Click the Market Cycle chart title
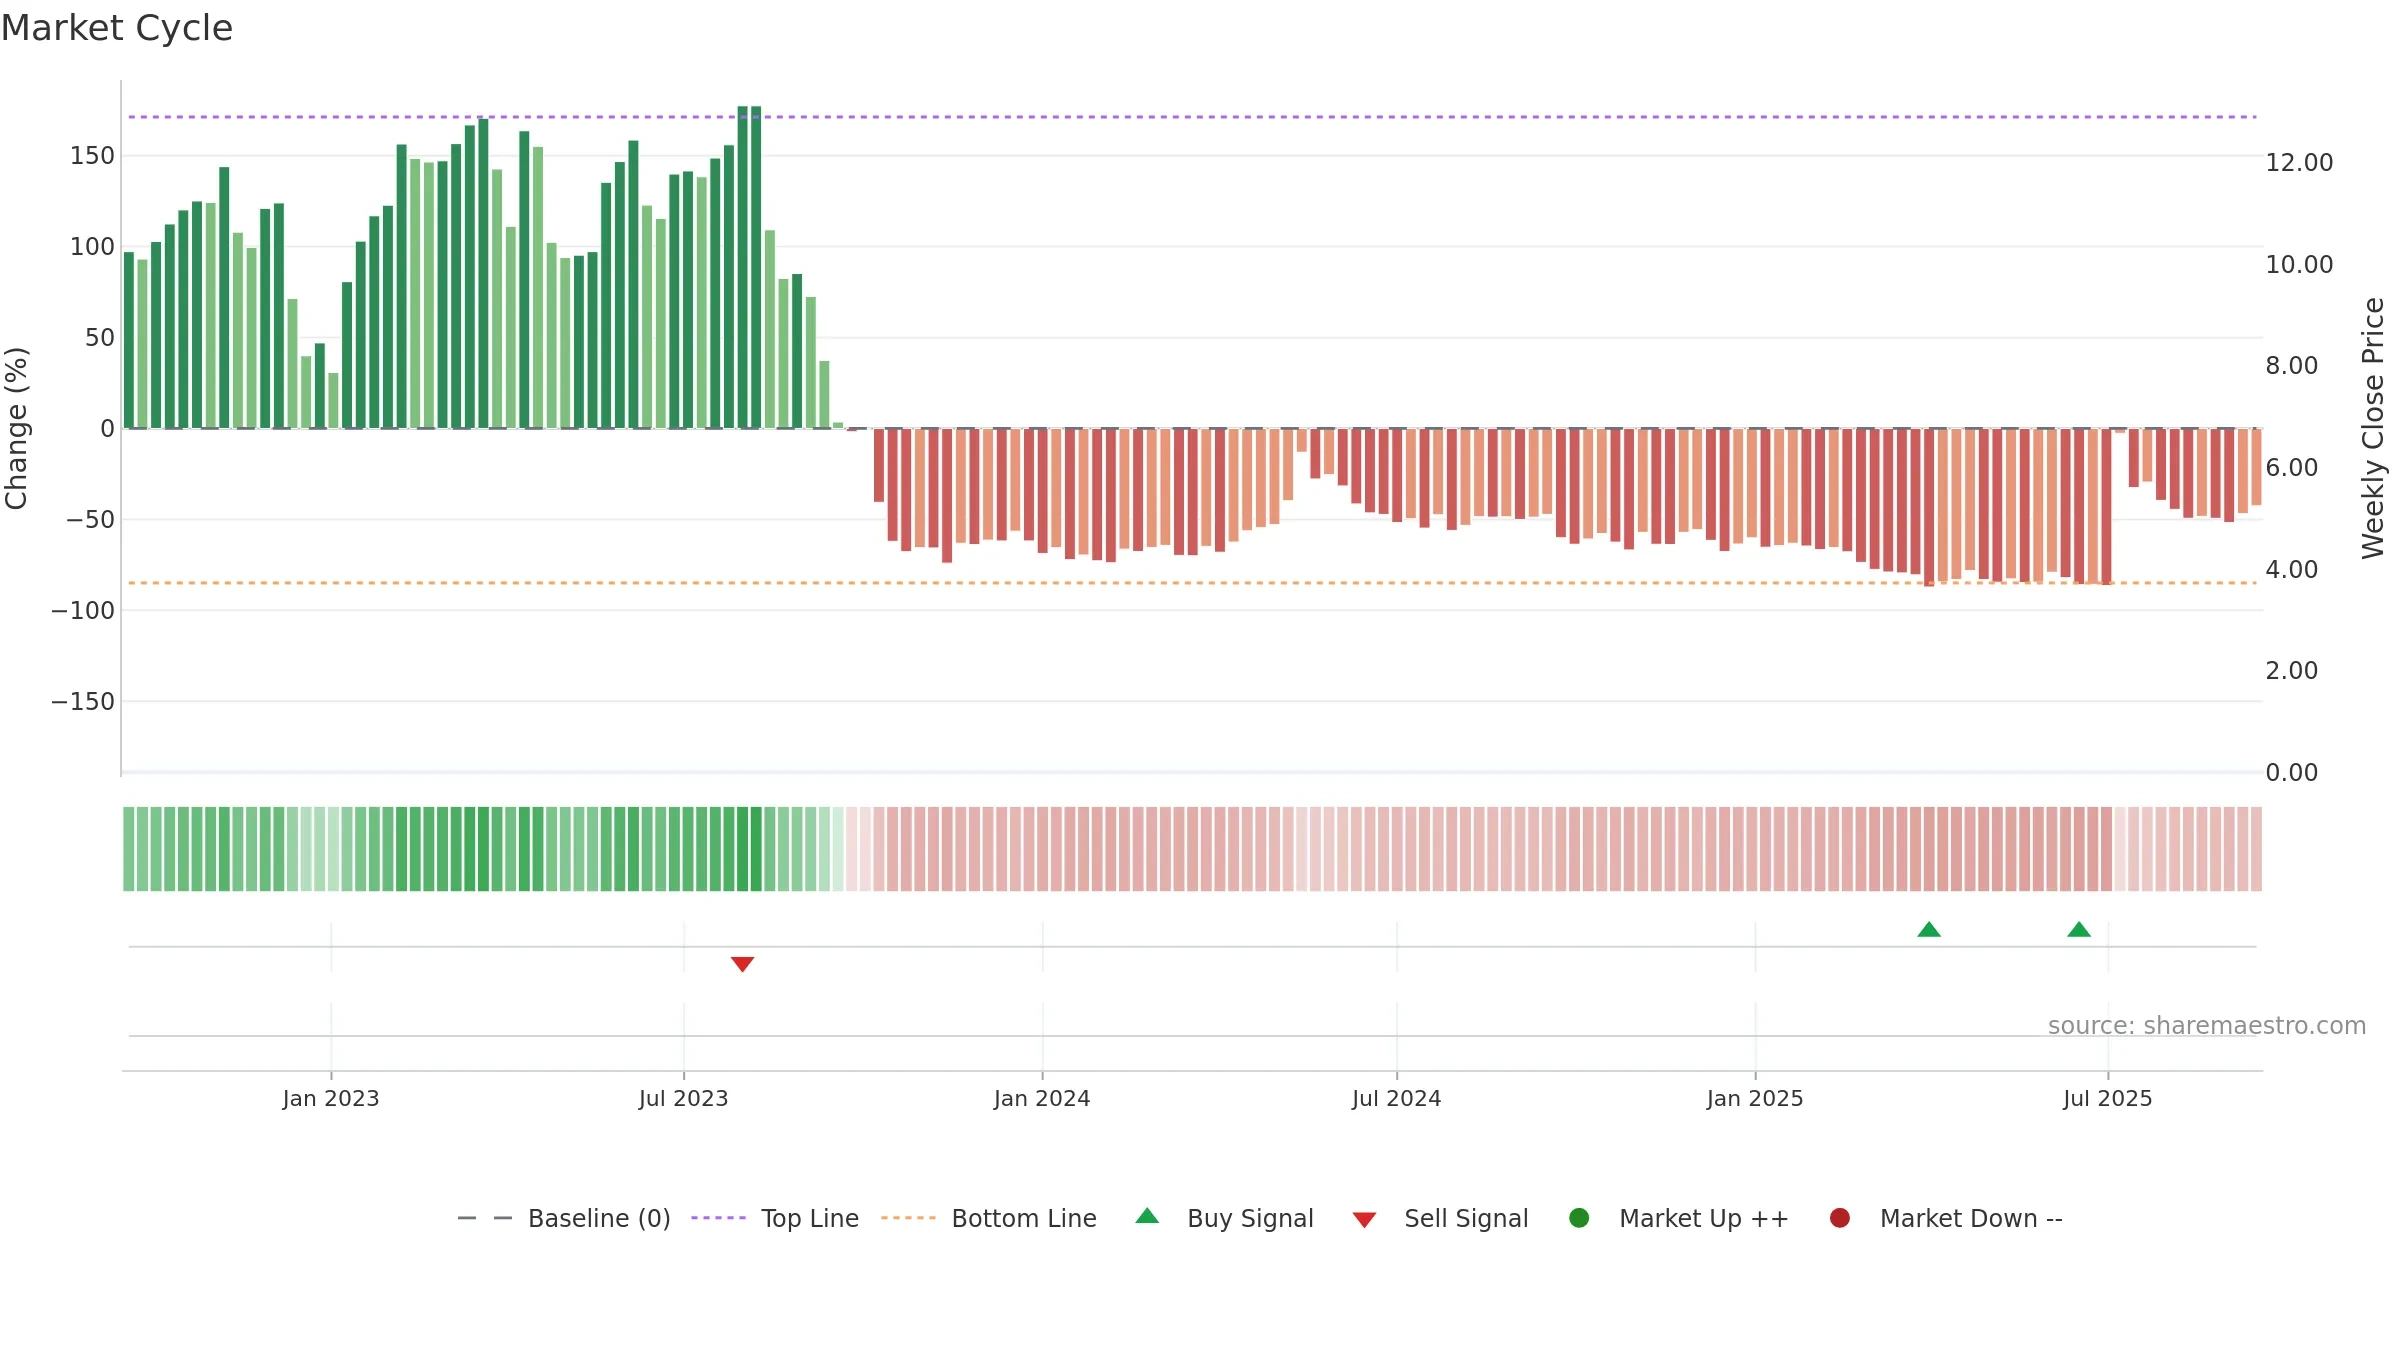 [117, 28]
